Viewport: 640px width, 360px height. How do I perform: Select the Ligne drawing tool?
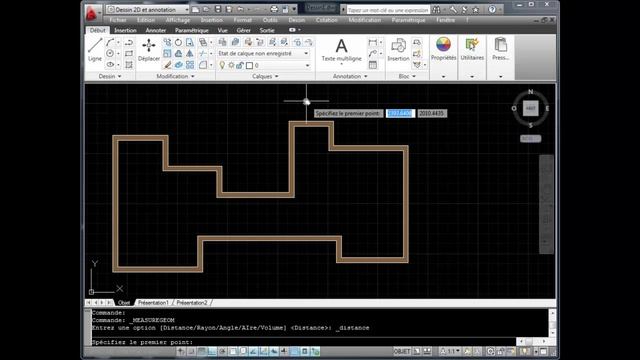tap(95, 50)
